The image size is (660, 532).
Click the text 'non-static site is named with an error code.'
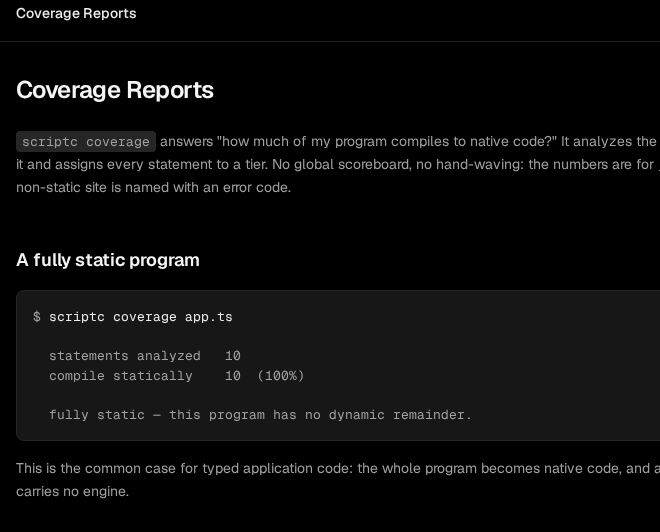click(x=154, y=187)
